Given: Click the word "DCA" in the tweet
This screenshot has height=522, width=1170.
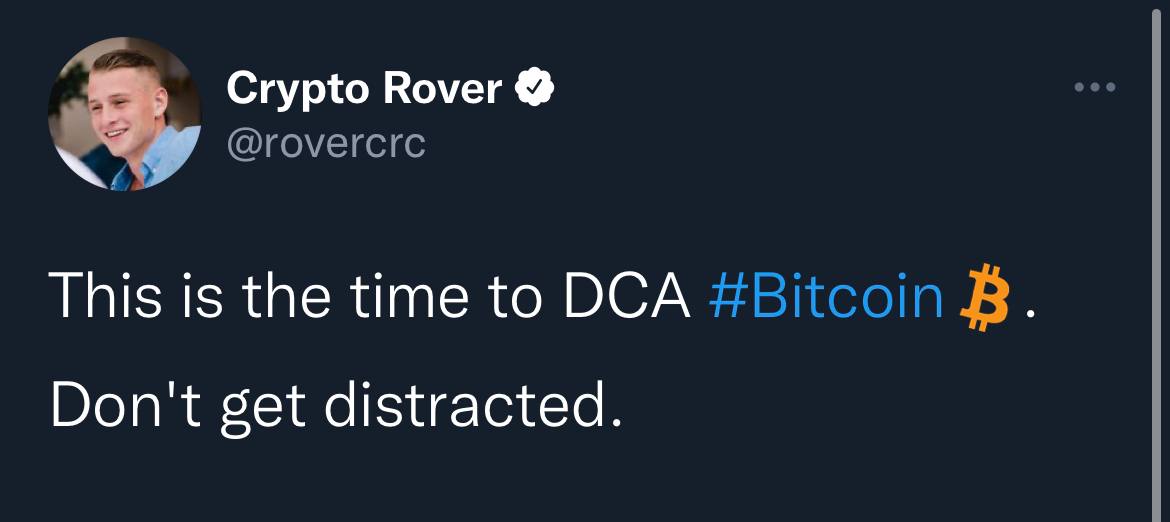Looking at the screenshot, I should pos(627,296).
